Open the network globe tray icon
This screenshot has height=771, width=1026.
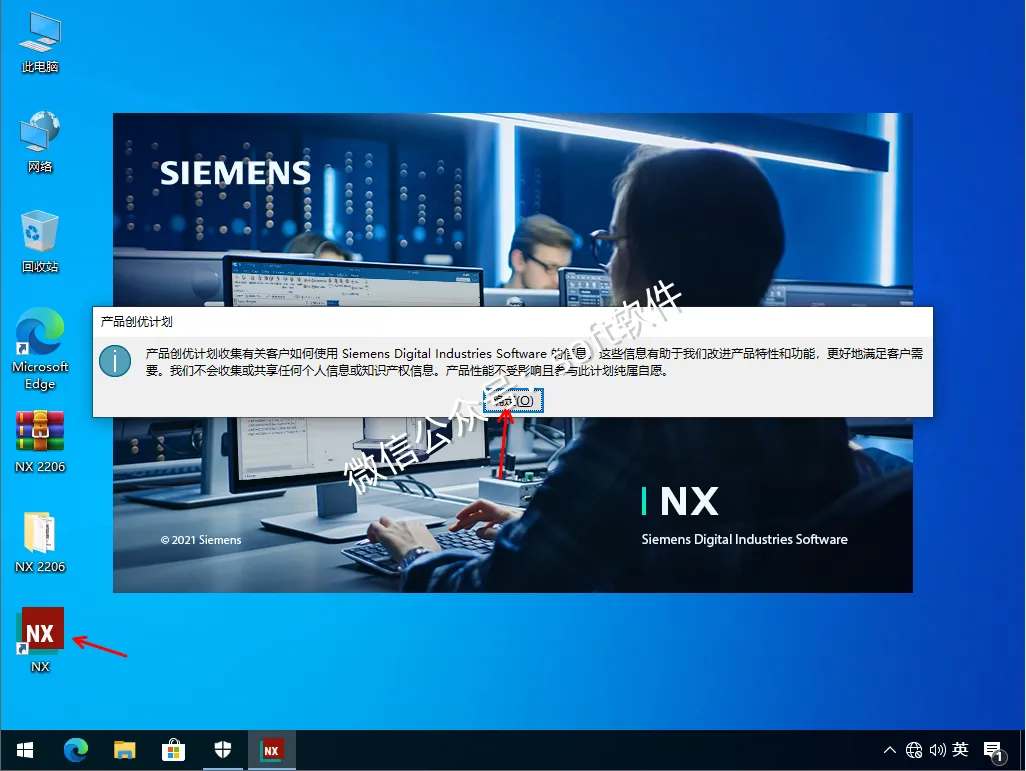point(914,750)
